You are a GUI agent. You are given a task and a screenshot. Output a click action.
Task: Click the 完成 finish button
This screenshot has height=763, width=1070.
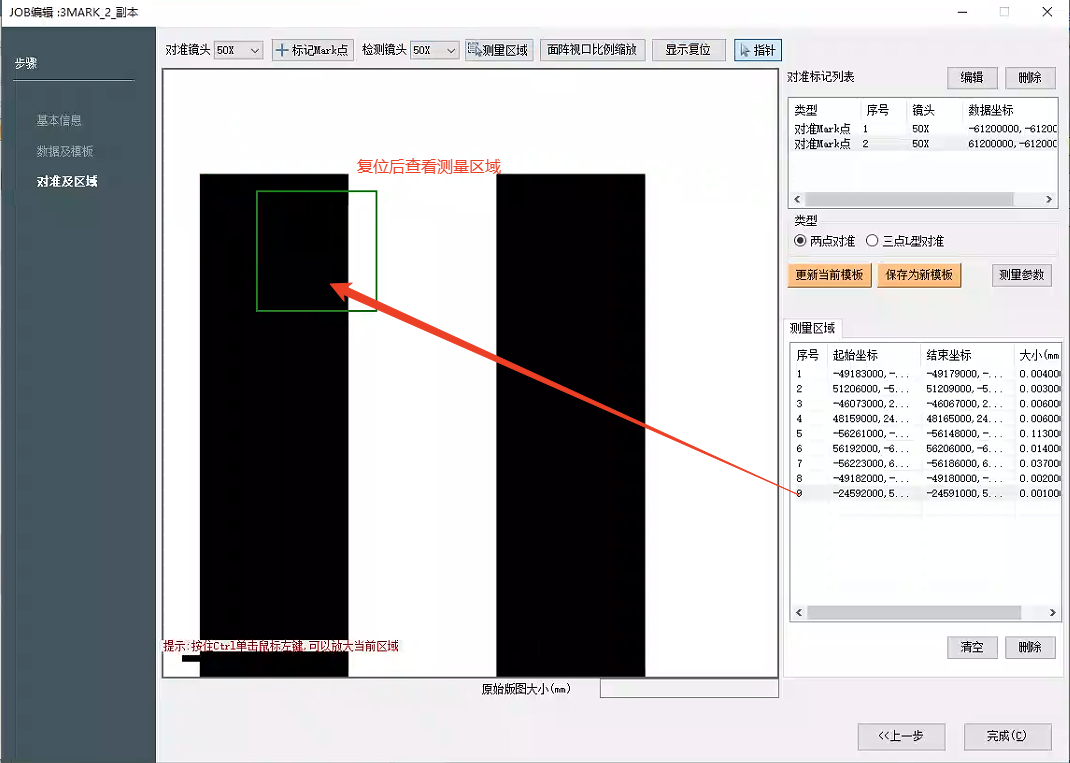[1006, 736]
